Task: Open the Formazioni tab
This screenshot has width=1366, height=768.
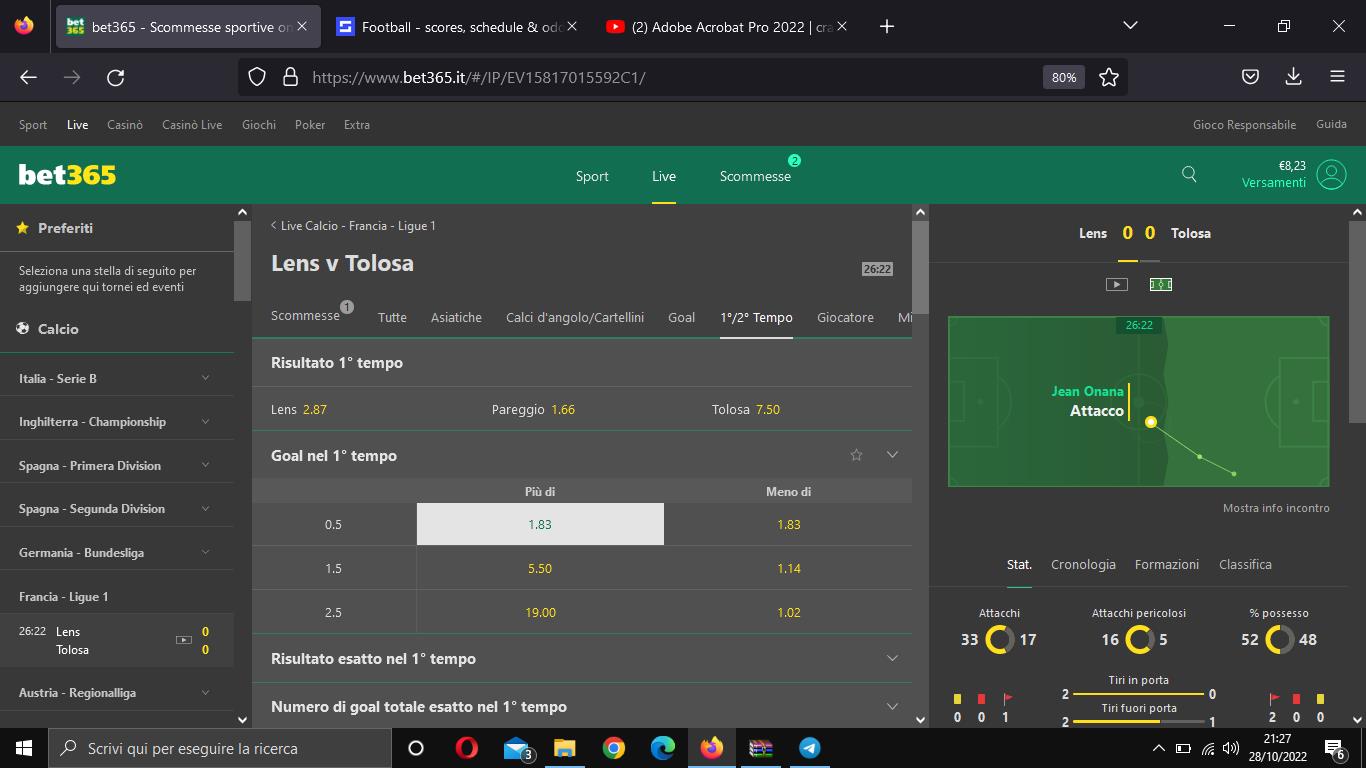Action: coord(1166,564)
